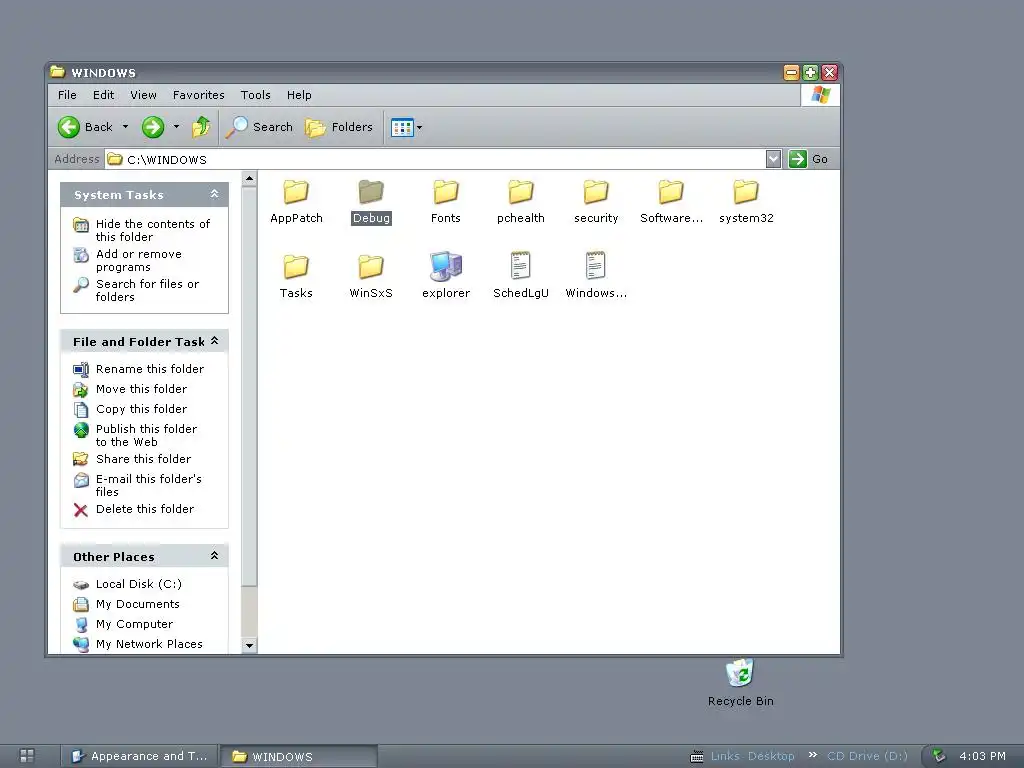Image resolution: width=1024 pixels, height=768 pixels.
Task: Select the WinSxS folder
Action: pos(371,276)
